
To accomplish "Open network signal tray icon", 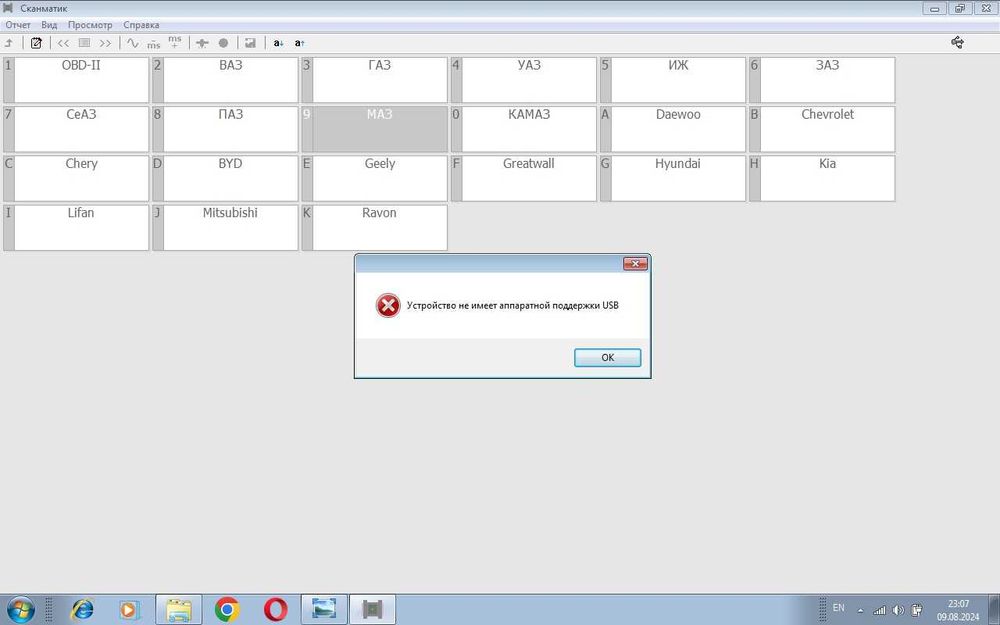I will [x=879, y=610].
